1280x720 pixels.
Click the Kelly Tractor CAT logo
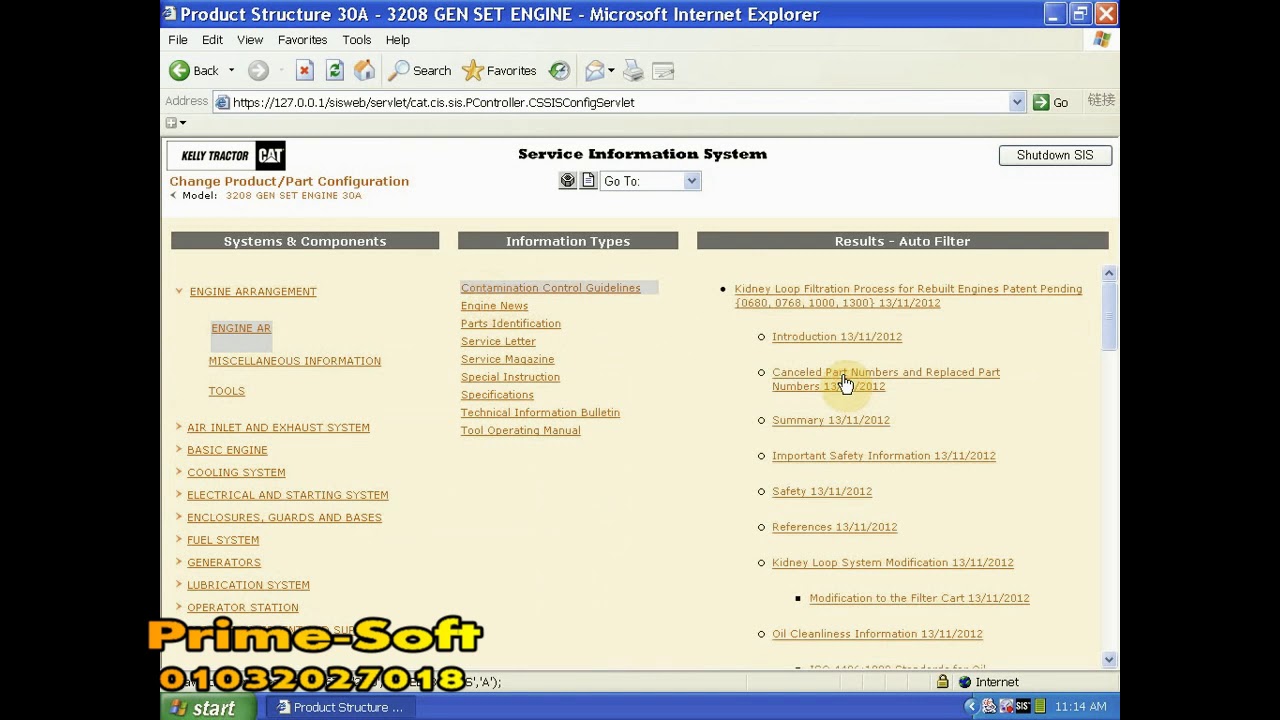(228, 156)
